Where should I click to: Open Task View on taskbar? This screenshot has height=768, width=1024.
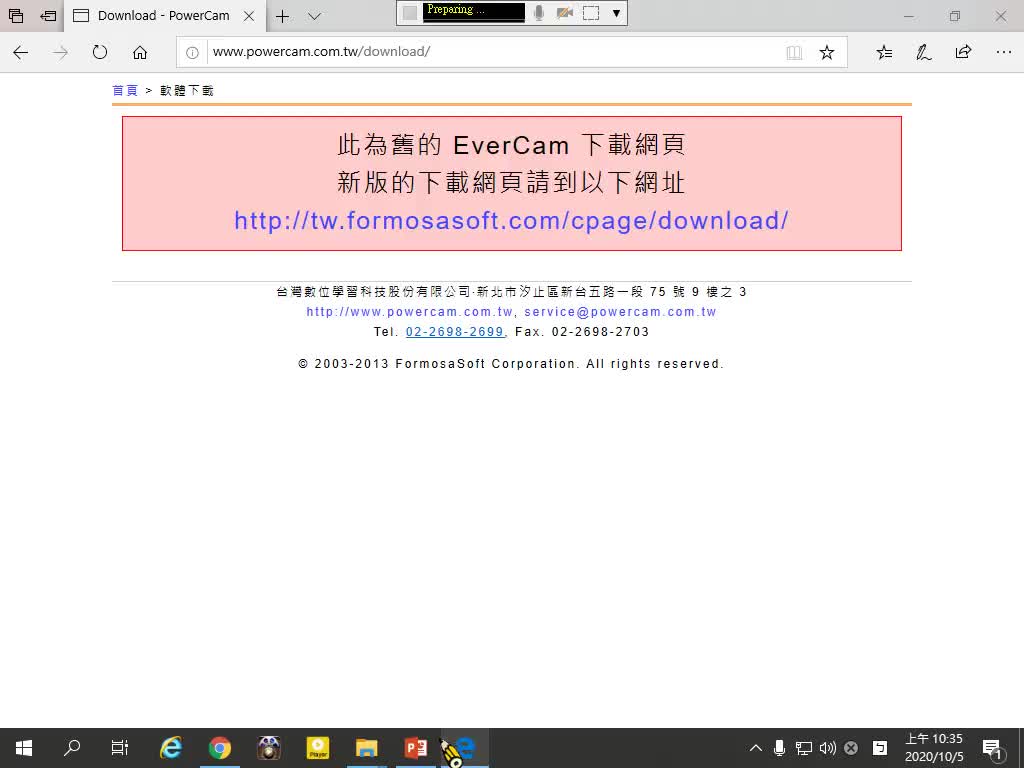[x=120, y=748]
